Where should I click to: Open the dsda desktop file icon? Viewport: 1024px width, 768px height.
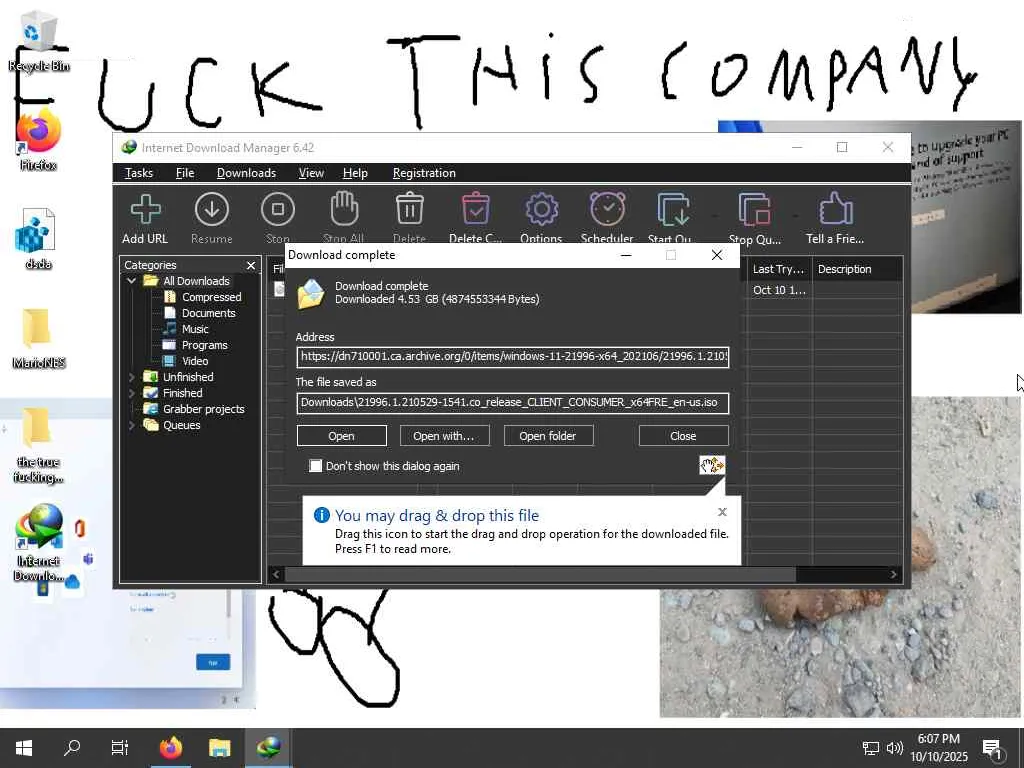click(39, 239)
